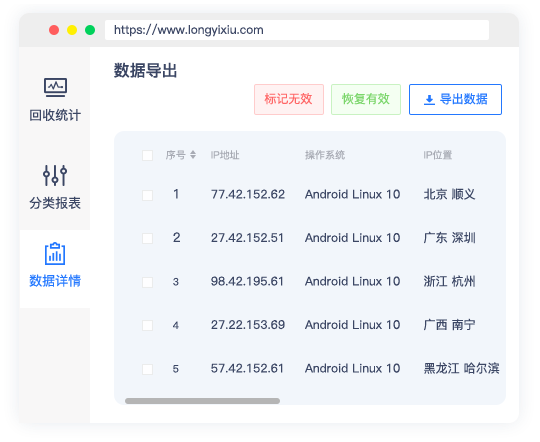The image size is (540, 442).
Task: Click location 浙江 杭州
Action: point(449,281)
